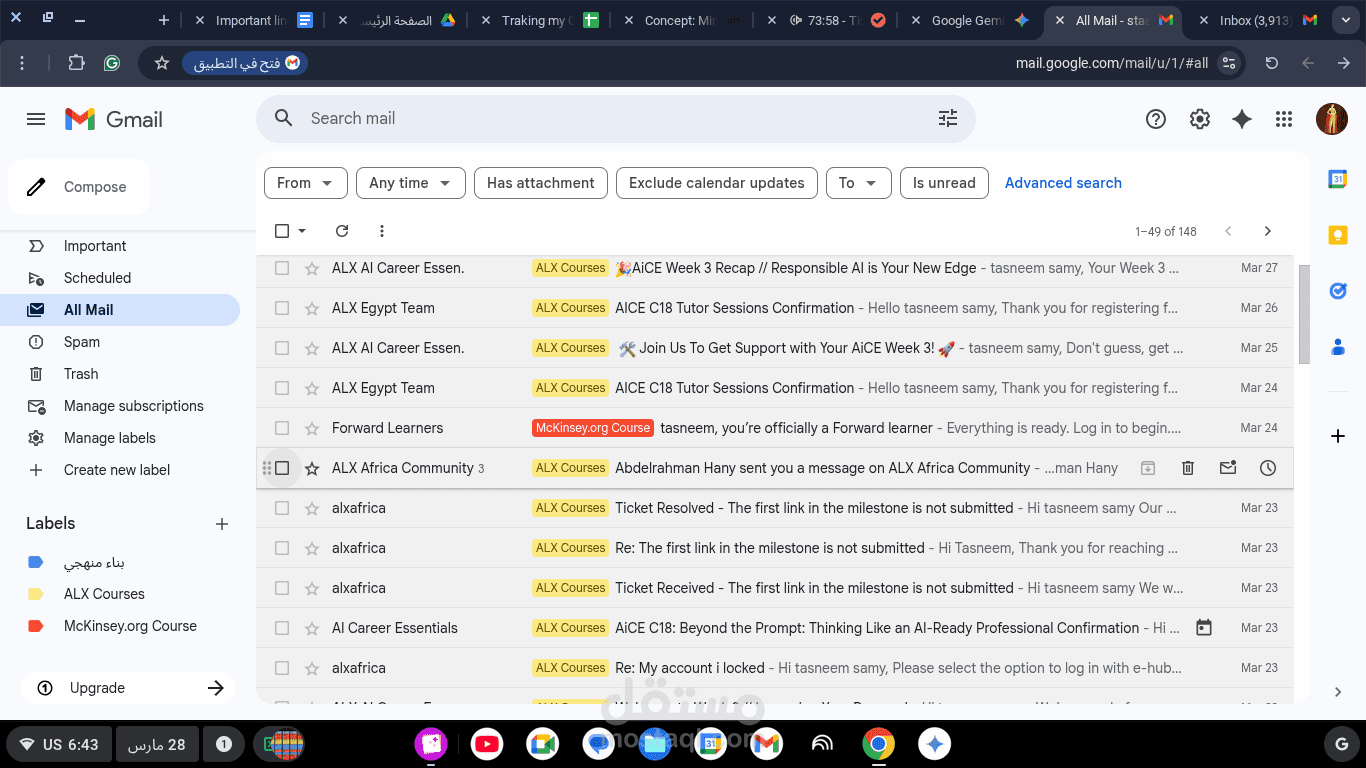
Task: Compose a new email
Action: (x=79, y=187)
